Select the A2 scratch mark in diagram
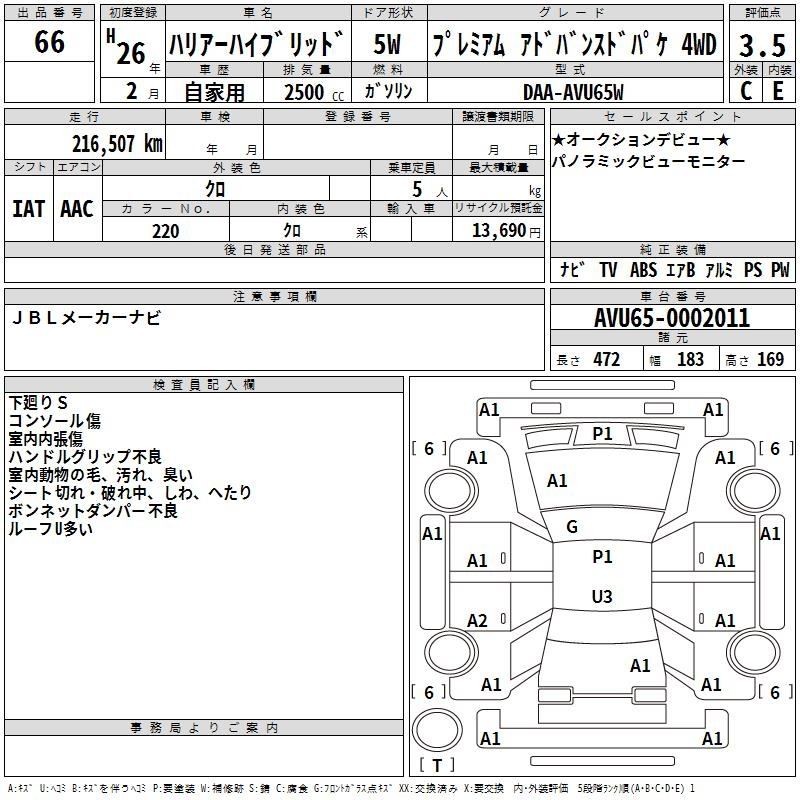 (x=478, y=621)
